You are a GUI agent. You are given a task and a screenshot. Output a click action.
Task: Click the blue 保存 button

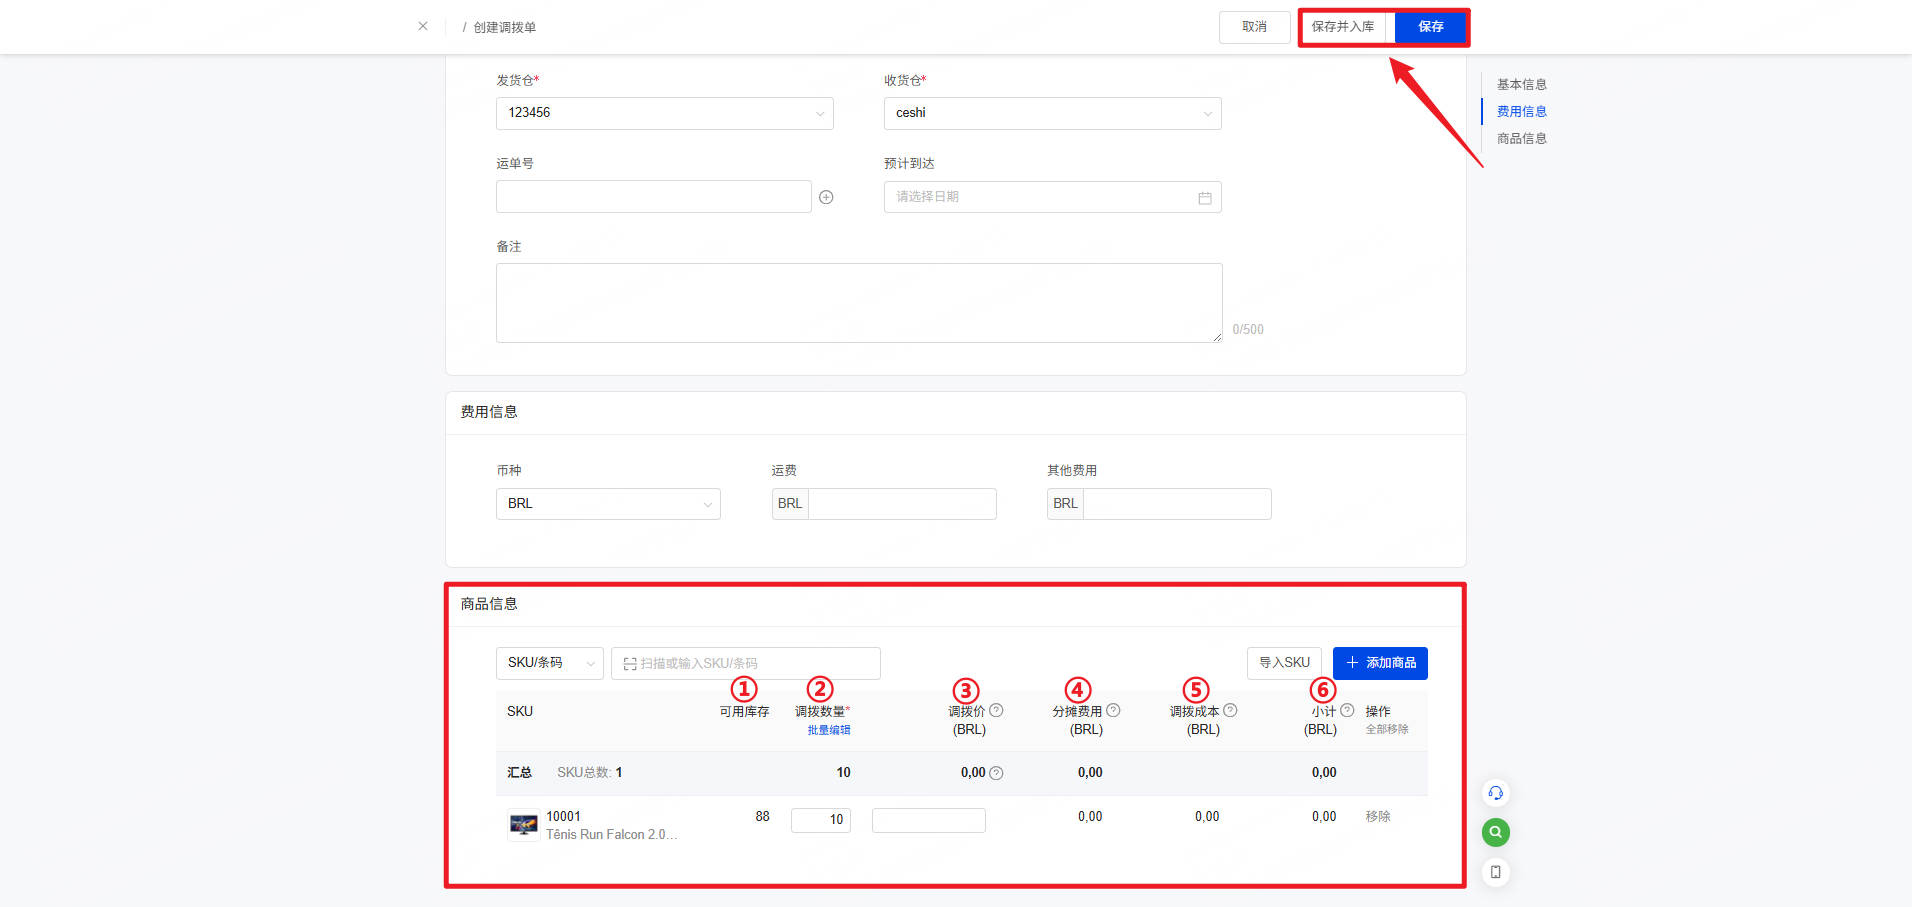pyautogui.click(x=1430, y=27)
